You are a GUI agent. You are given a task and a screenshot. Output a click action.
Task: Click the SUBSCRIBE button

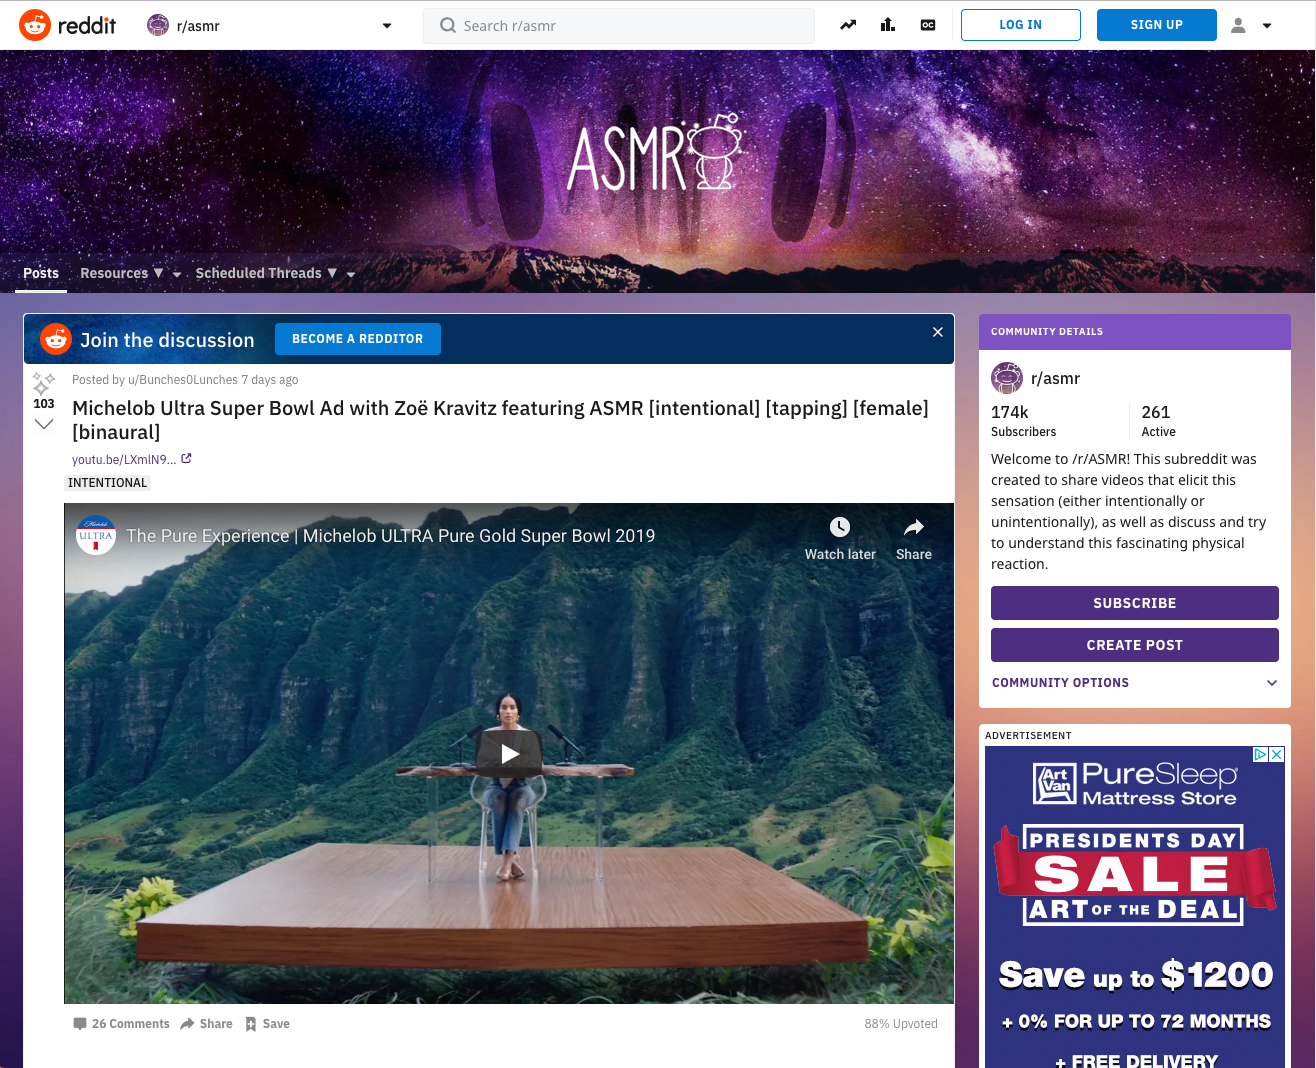(x=1135, y=603)
